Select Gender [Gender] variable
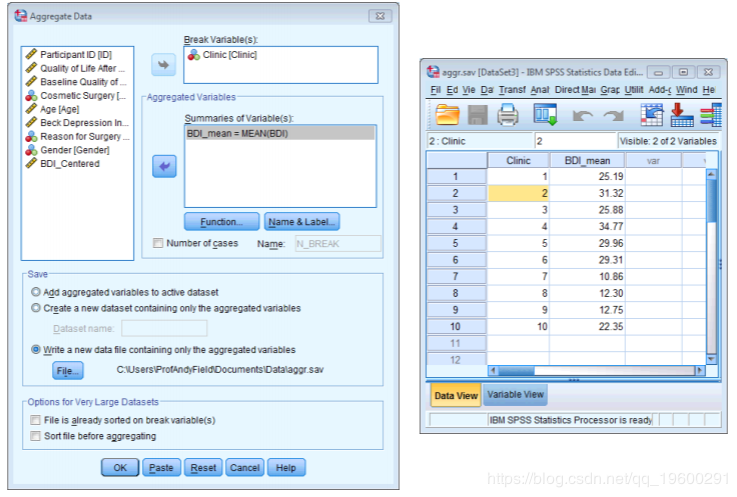 click(68, 150)
